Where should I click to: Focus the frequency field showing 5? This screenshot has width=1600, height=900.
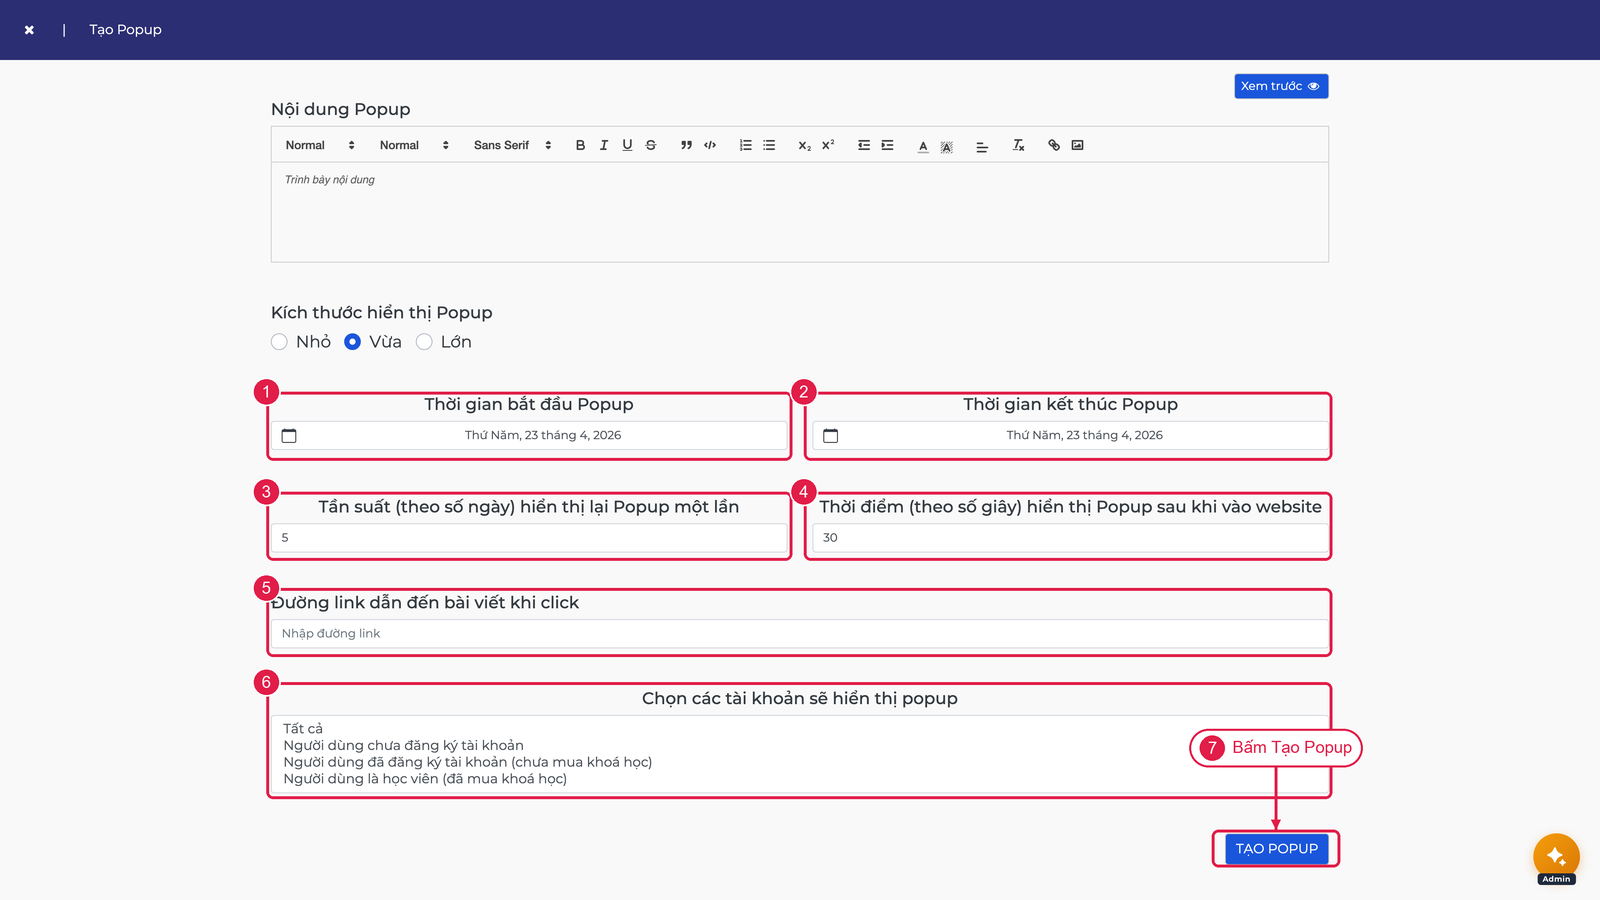529,538
